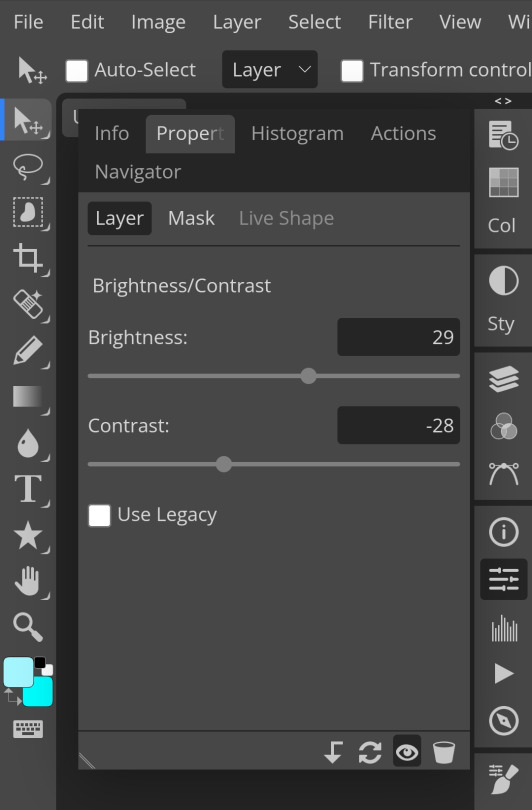Select the Mask button
532x810 pixels.
tap(191, 219)
